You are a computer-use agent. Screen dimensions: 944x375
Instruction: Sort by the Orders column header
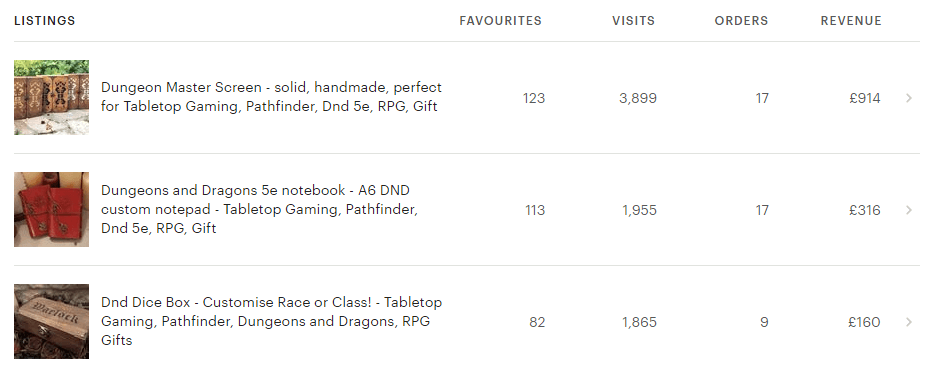tap(741, 21)
